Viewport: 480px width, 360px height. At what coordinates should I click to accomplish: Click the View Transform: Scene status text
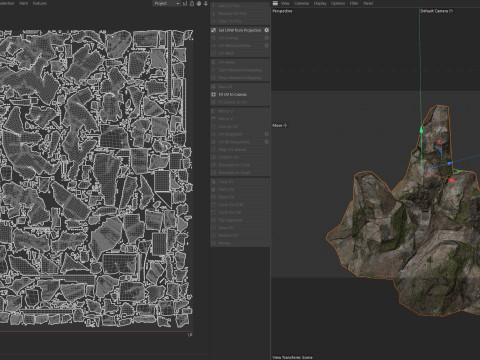point(292,357)
